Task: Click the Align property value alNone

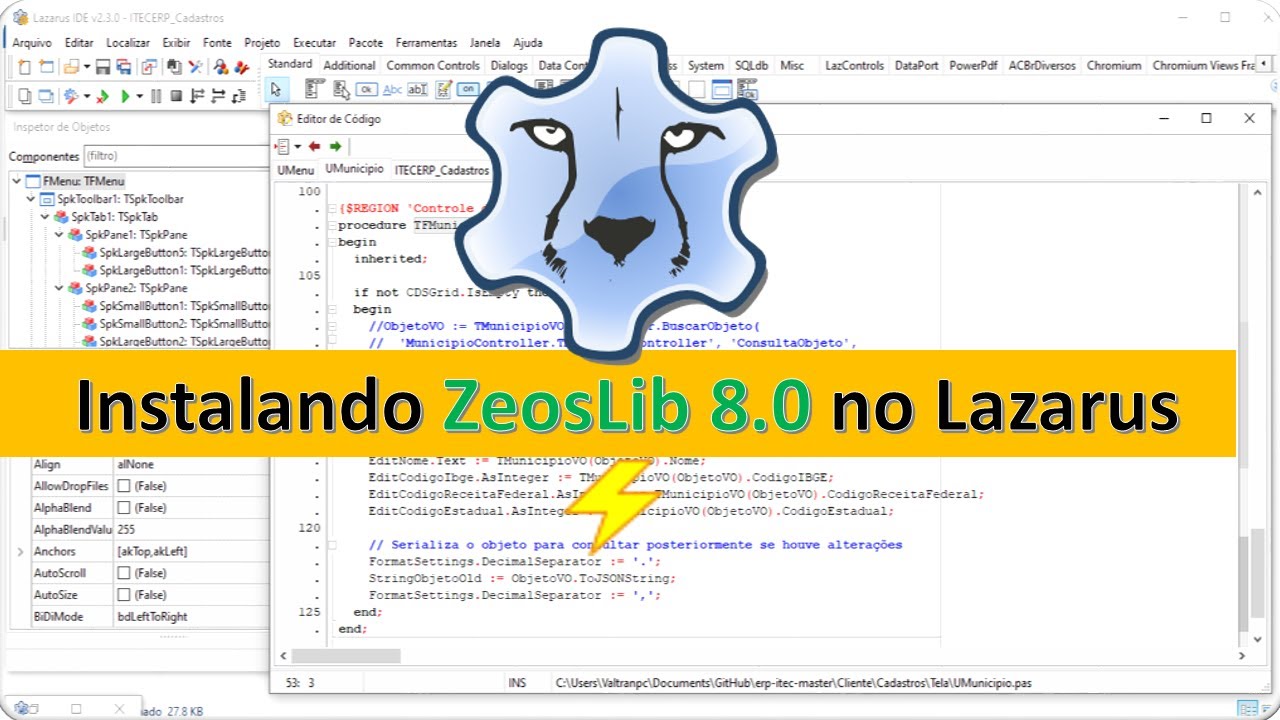Action: tap(192, 464)
